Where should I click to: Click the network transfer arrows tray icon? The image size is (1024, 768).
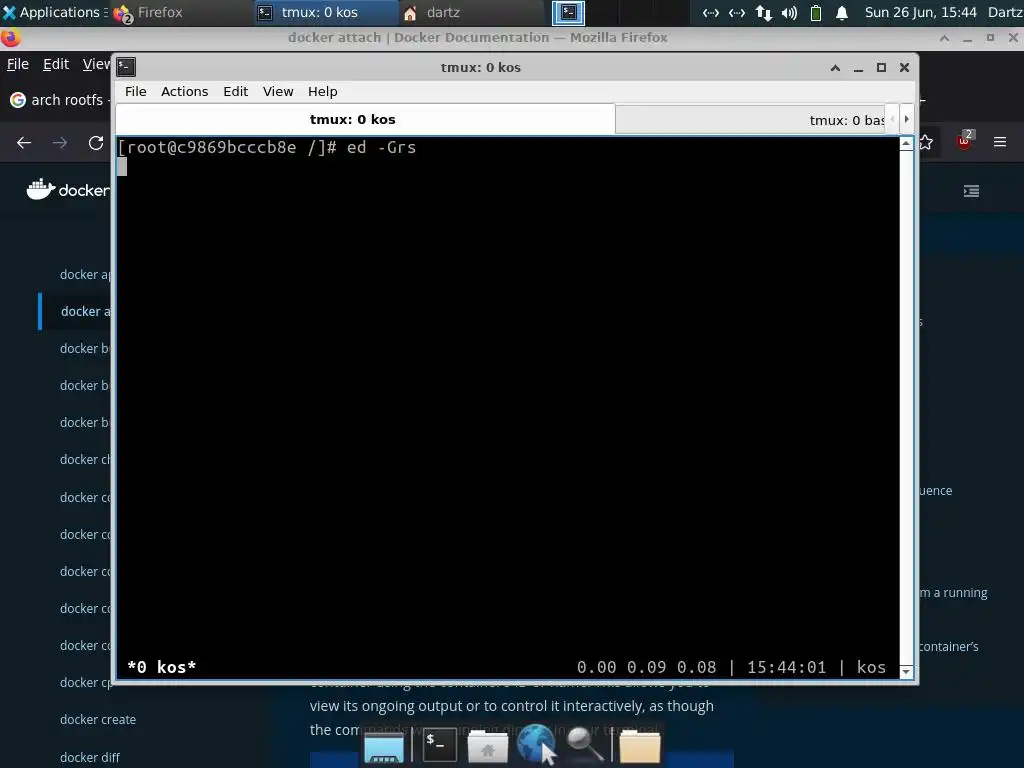coord(763,12)
